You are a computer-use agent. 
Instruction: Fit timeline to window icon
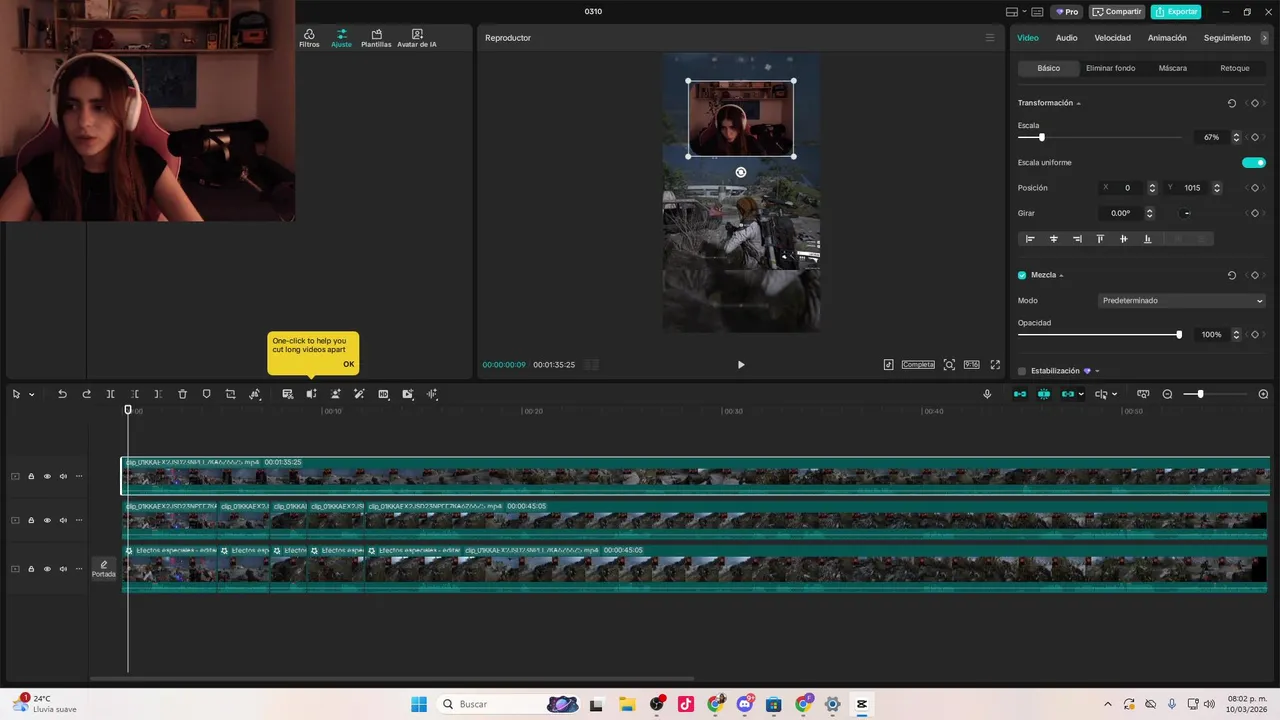coord(1143,394)
